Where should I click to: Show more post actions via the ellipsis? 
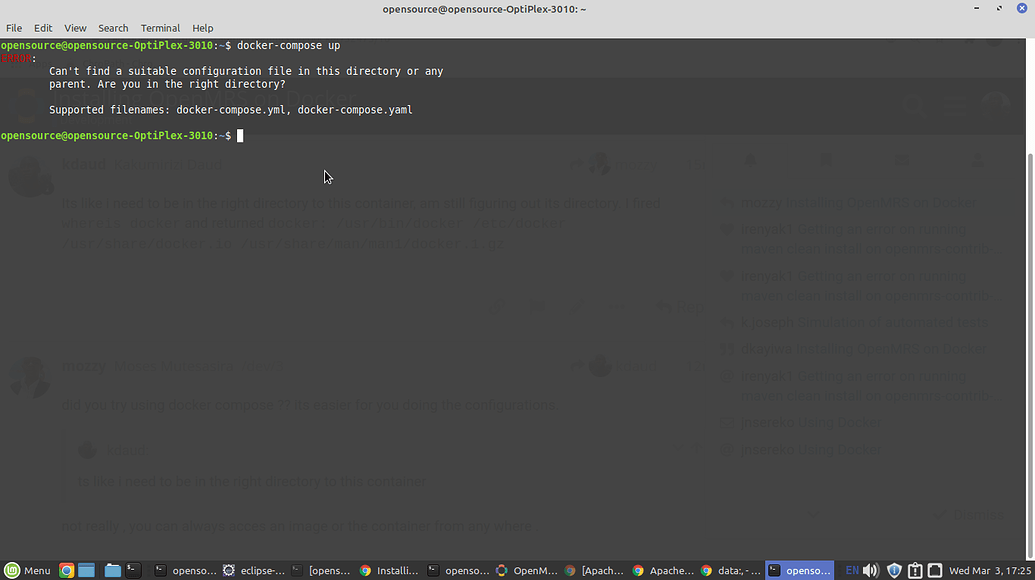pos(617,307)
